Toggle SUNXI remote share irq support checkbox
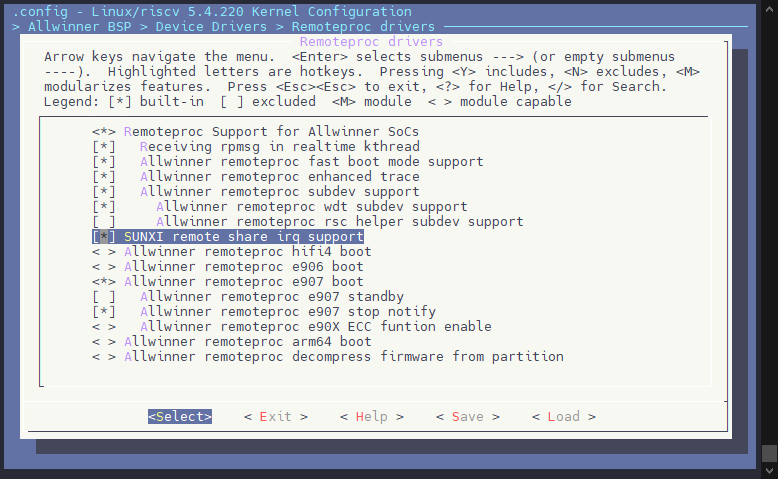Screen dimensions: 778x479 (104, 237)
